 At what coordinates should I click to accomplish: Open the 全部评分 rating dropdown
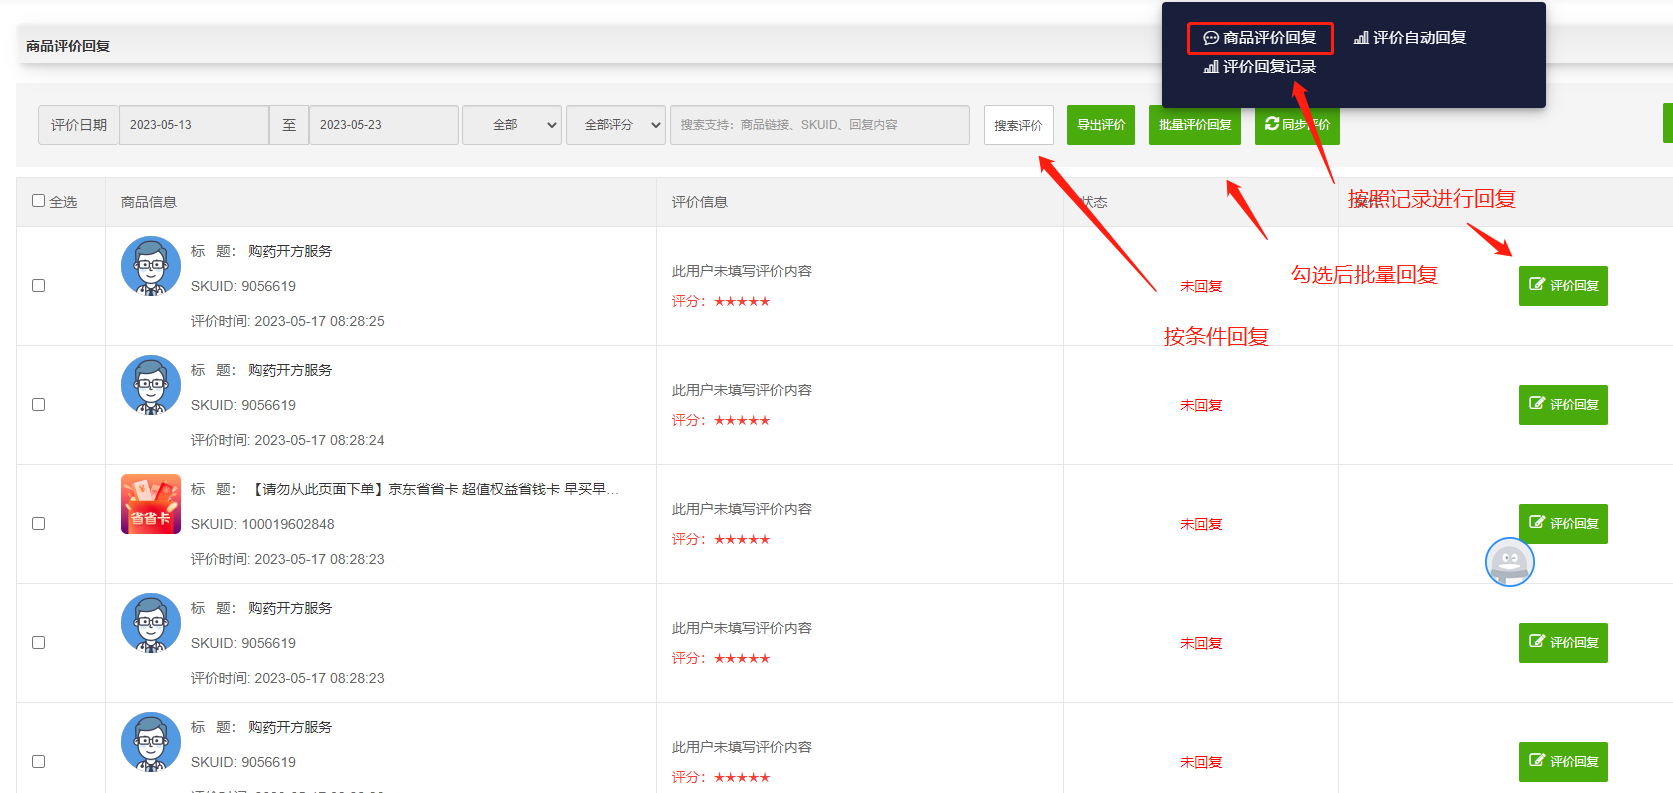[615, 125]
